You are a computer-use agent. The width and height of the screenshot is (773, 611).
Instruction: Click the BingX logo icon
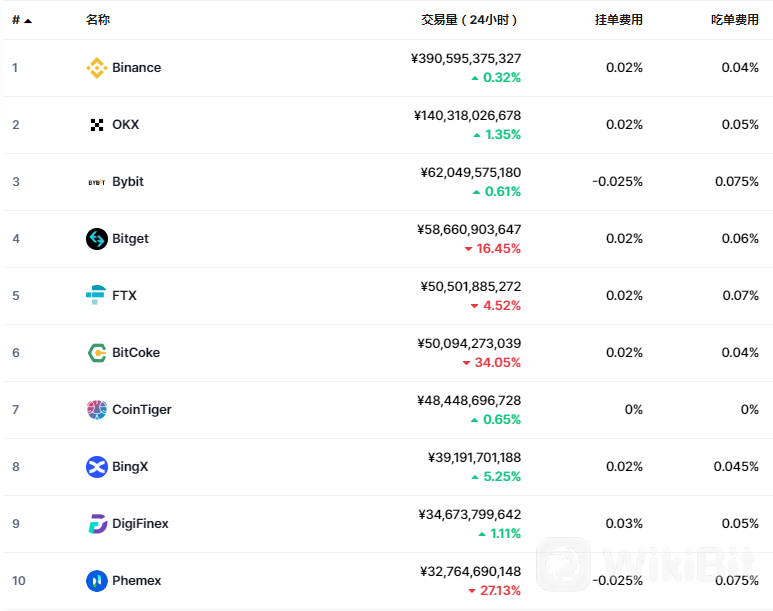point(97,467)
